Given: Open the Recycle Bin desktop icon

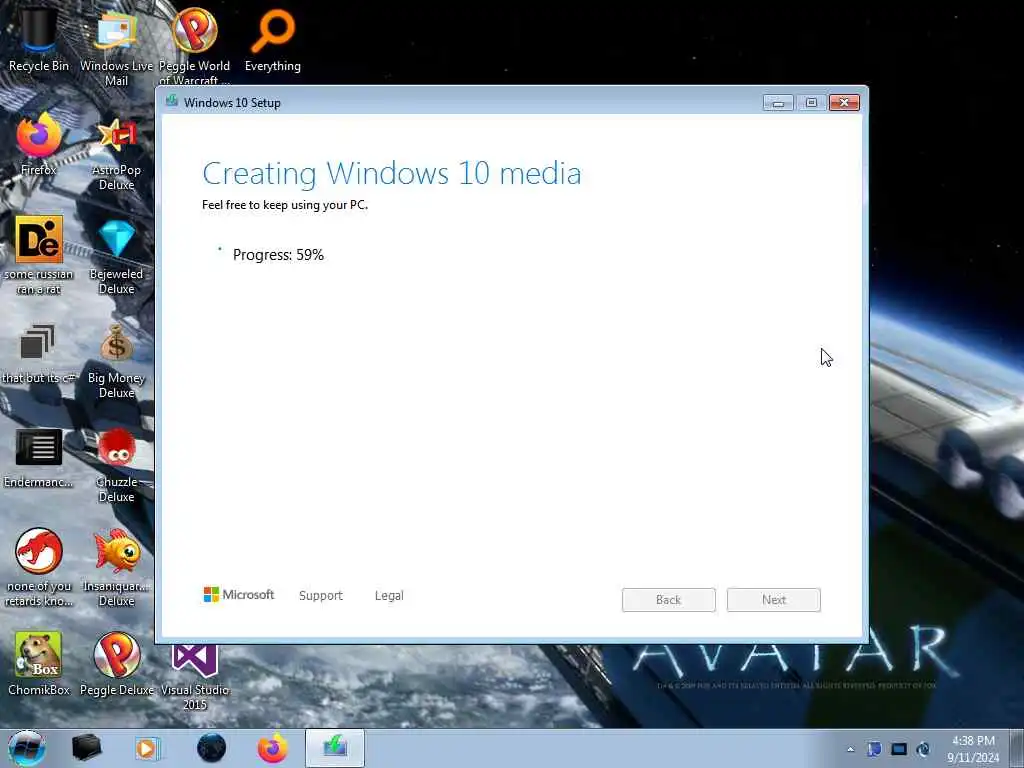Looking at the screenshot, I should (39, 39).
